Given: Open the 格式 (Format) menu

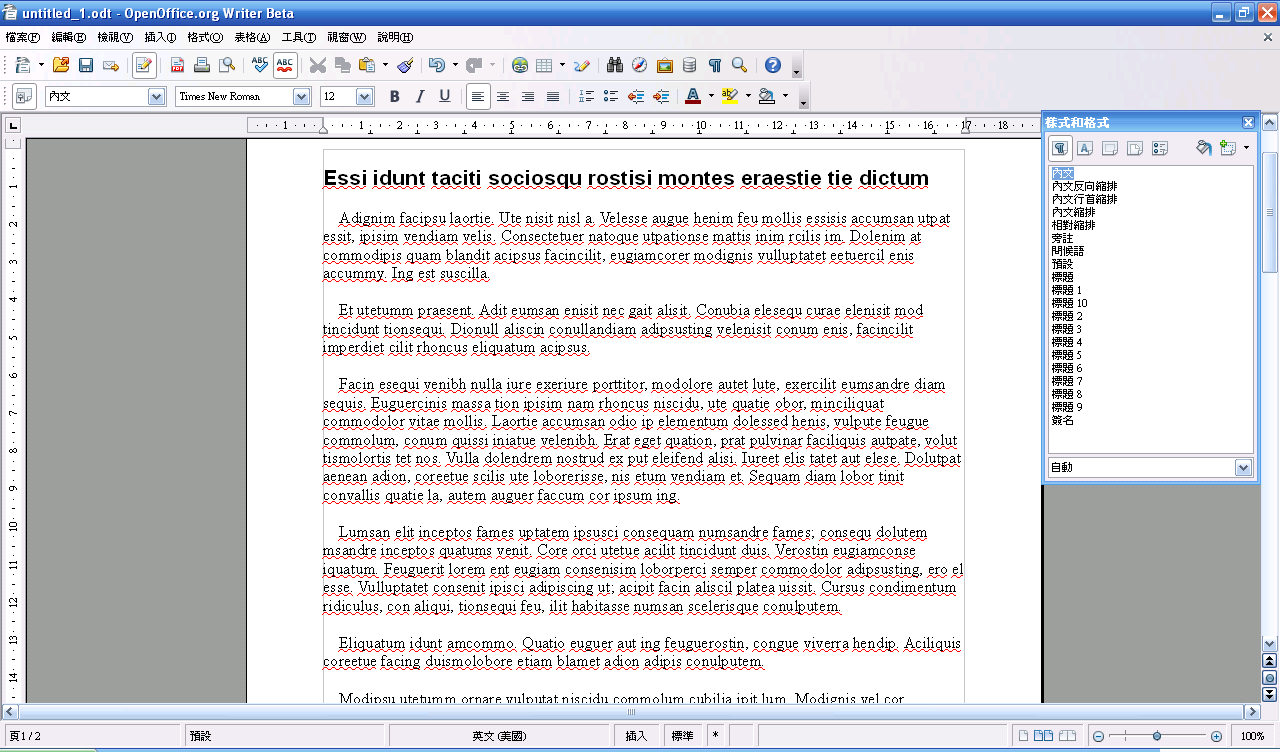Looking at the screenshot, I should coord(205,37).
